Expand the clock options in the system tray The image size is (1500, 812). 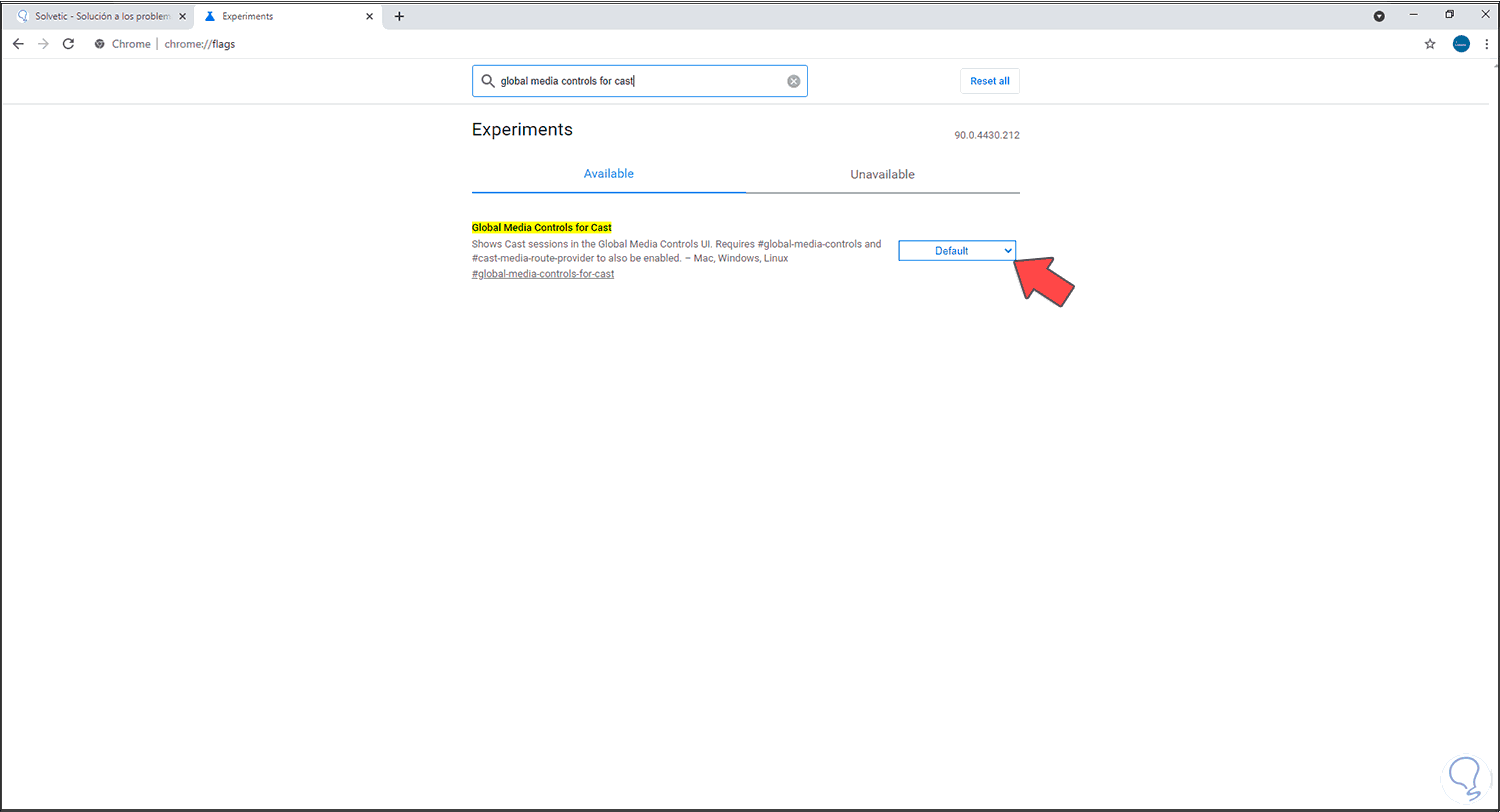tap(1379, 15)
